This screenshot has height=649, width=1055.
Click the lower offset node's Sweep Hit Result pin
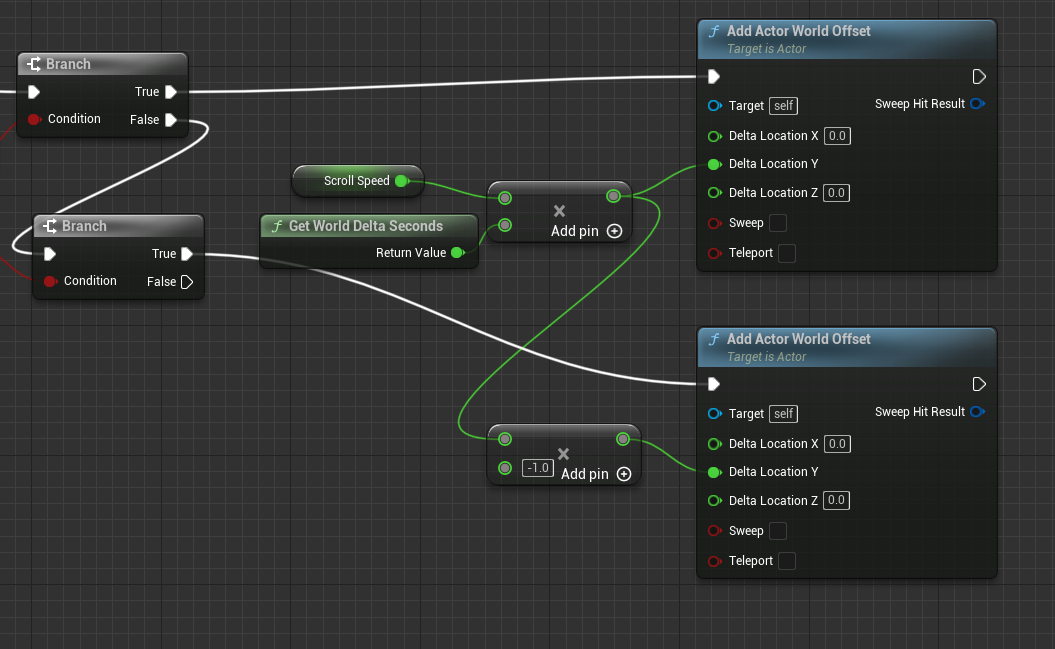click(978, 412)
